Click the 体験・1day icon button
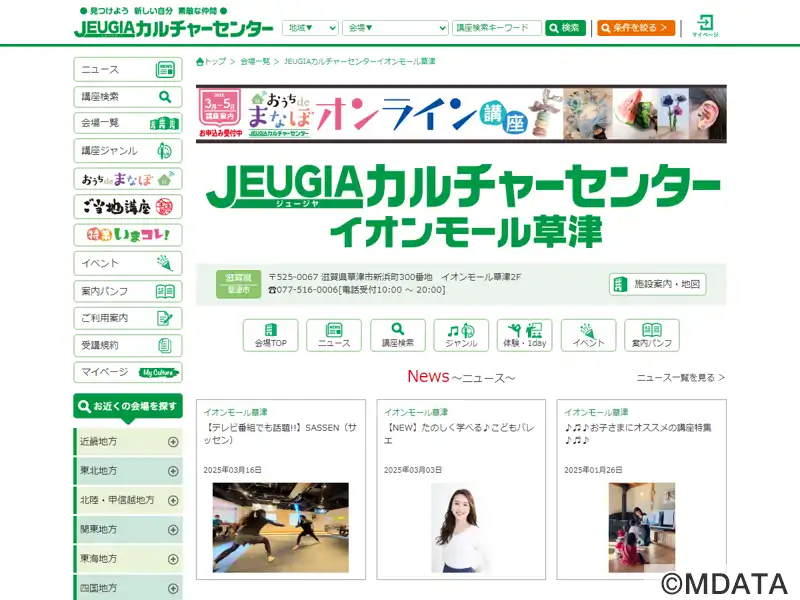800x600 pixels. (524, 335)
